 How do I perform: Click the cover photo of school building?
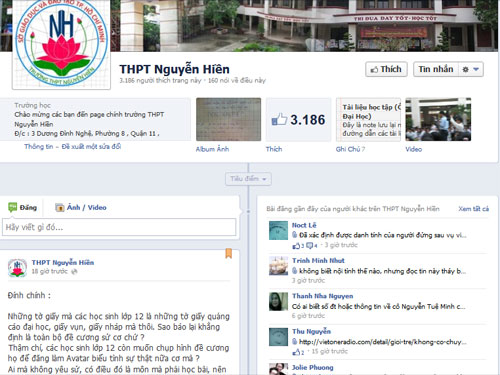coord(305,25)
